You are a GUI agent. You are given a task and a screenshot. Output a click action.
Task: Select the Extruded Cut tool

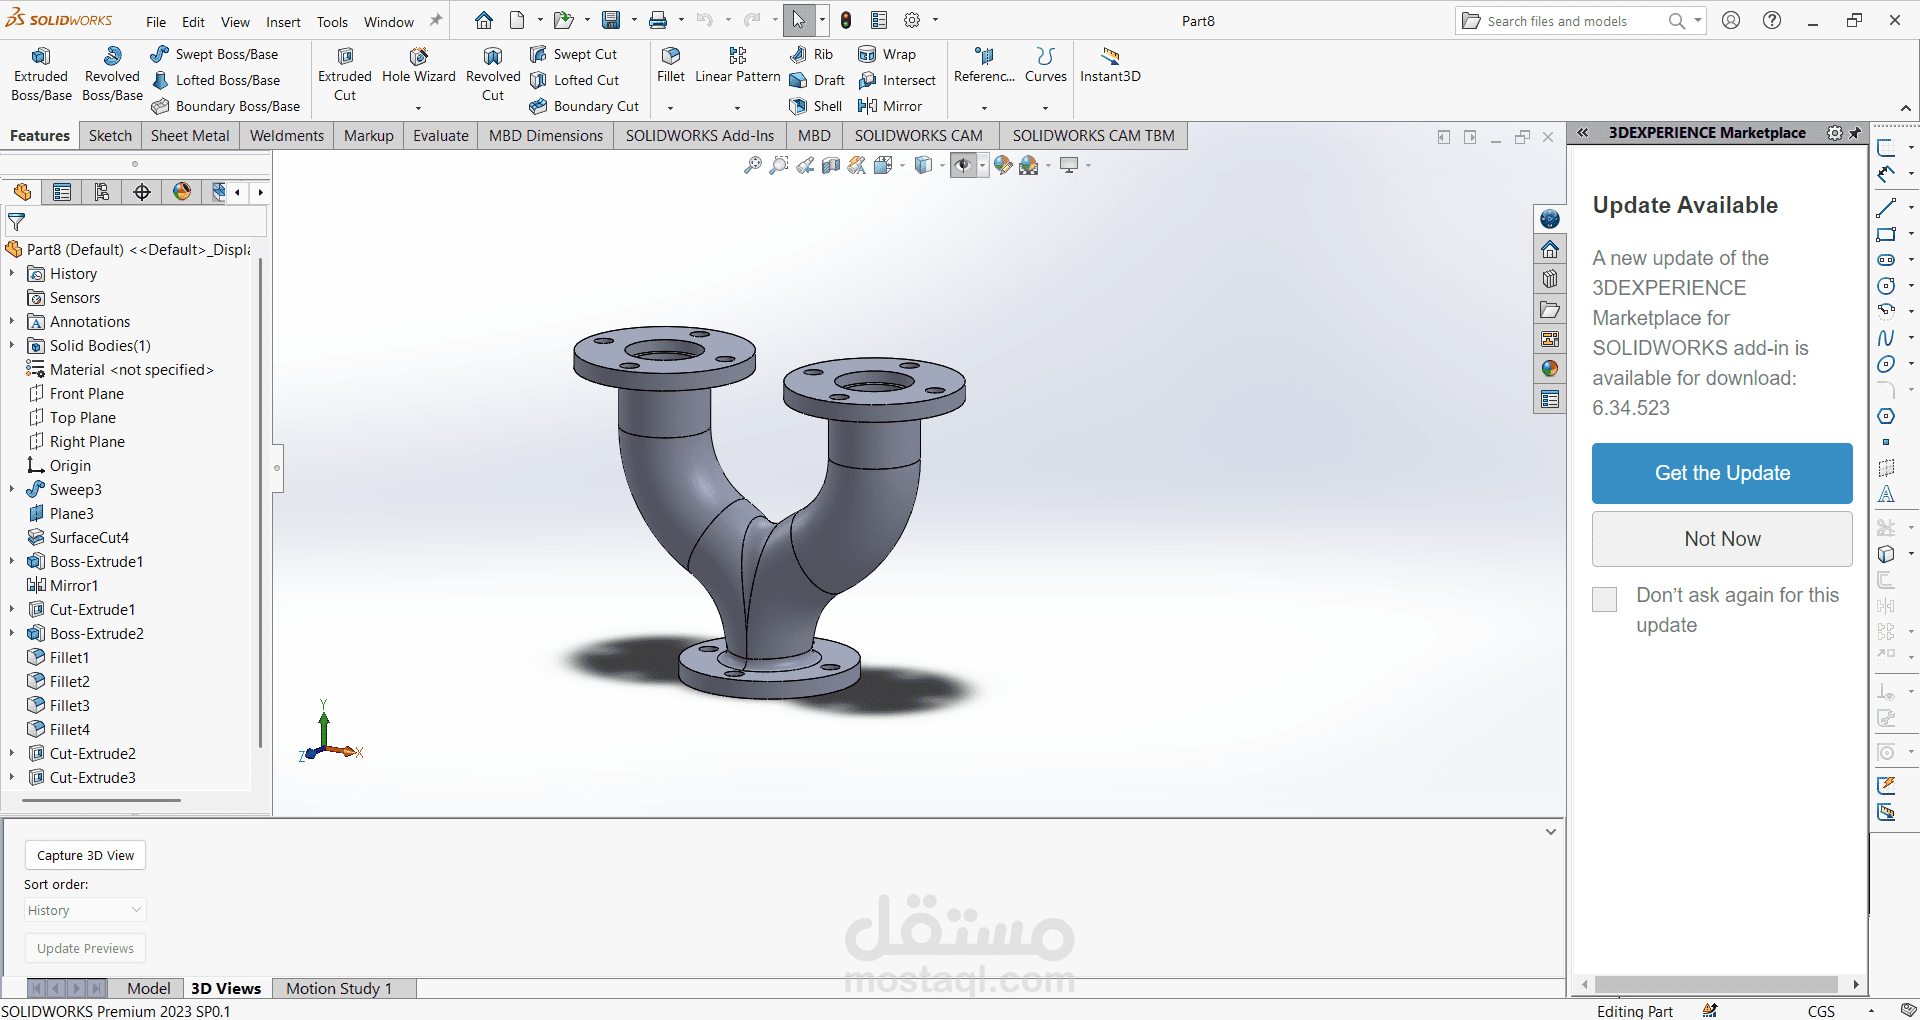345,74
